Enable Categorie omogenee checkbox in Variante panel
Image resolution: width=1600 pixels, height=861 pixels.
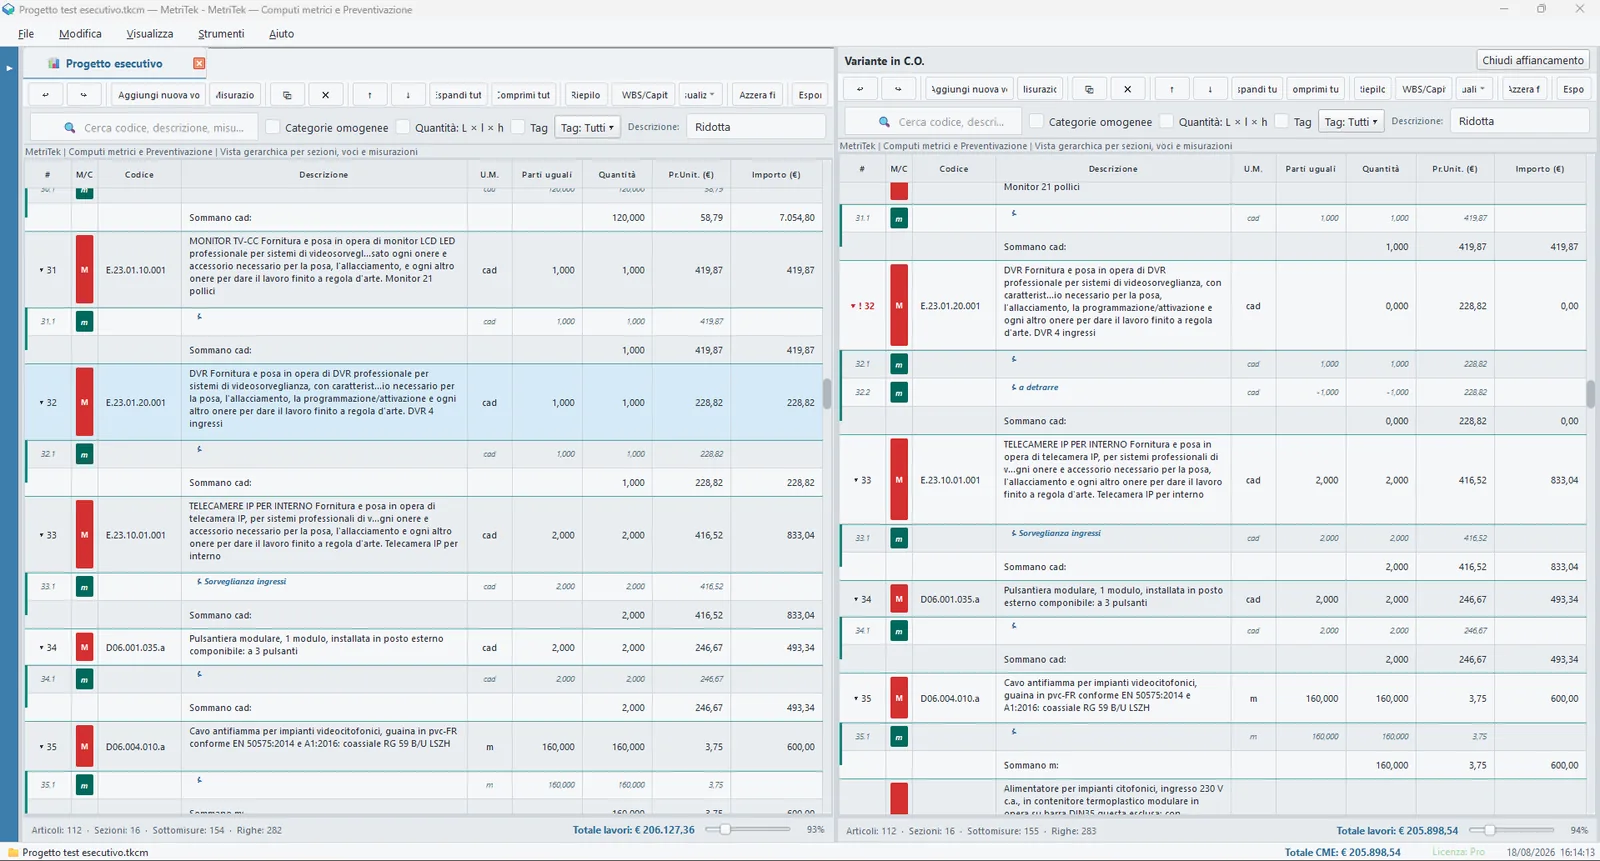coord(1036,121)
